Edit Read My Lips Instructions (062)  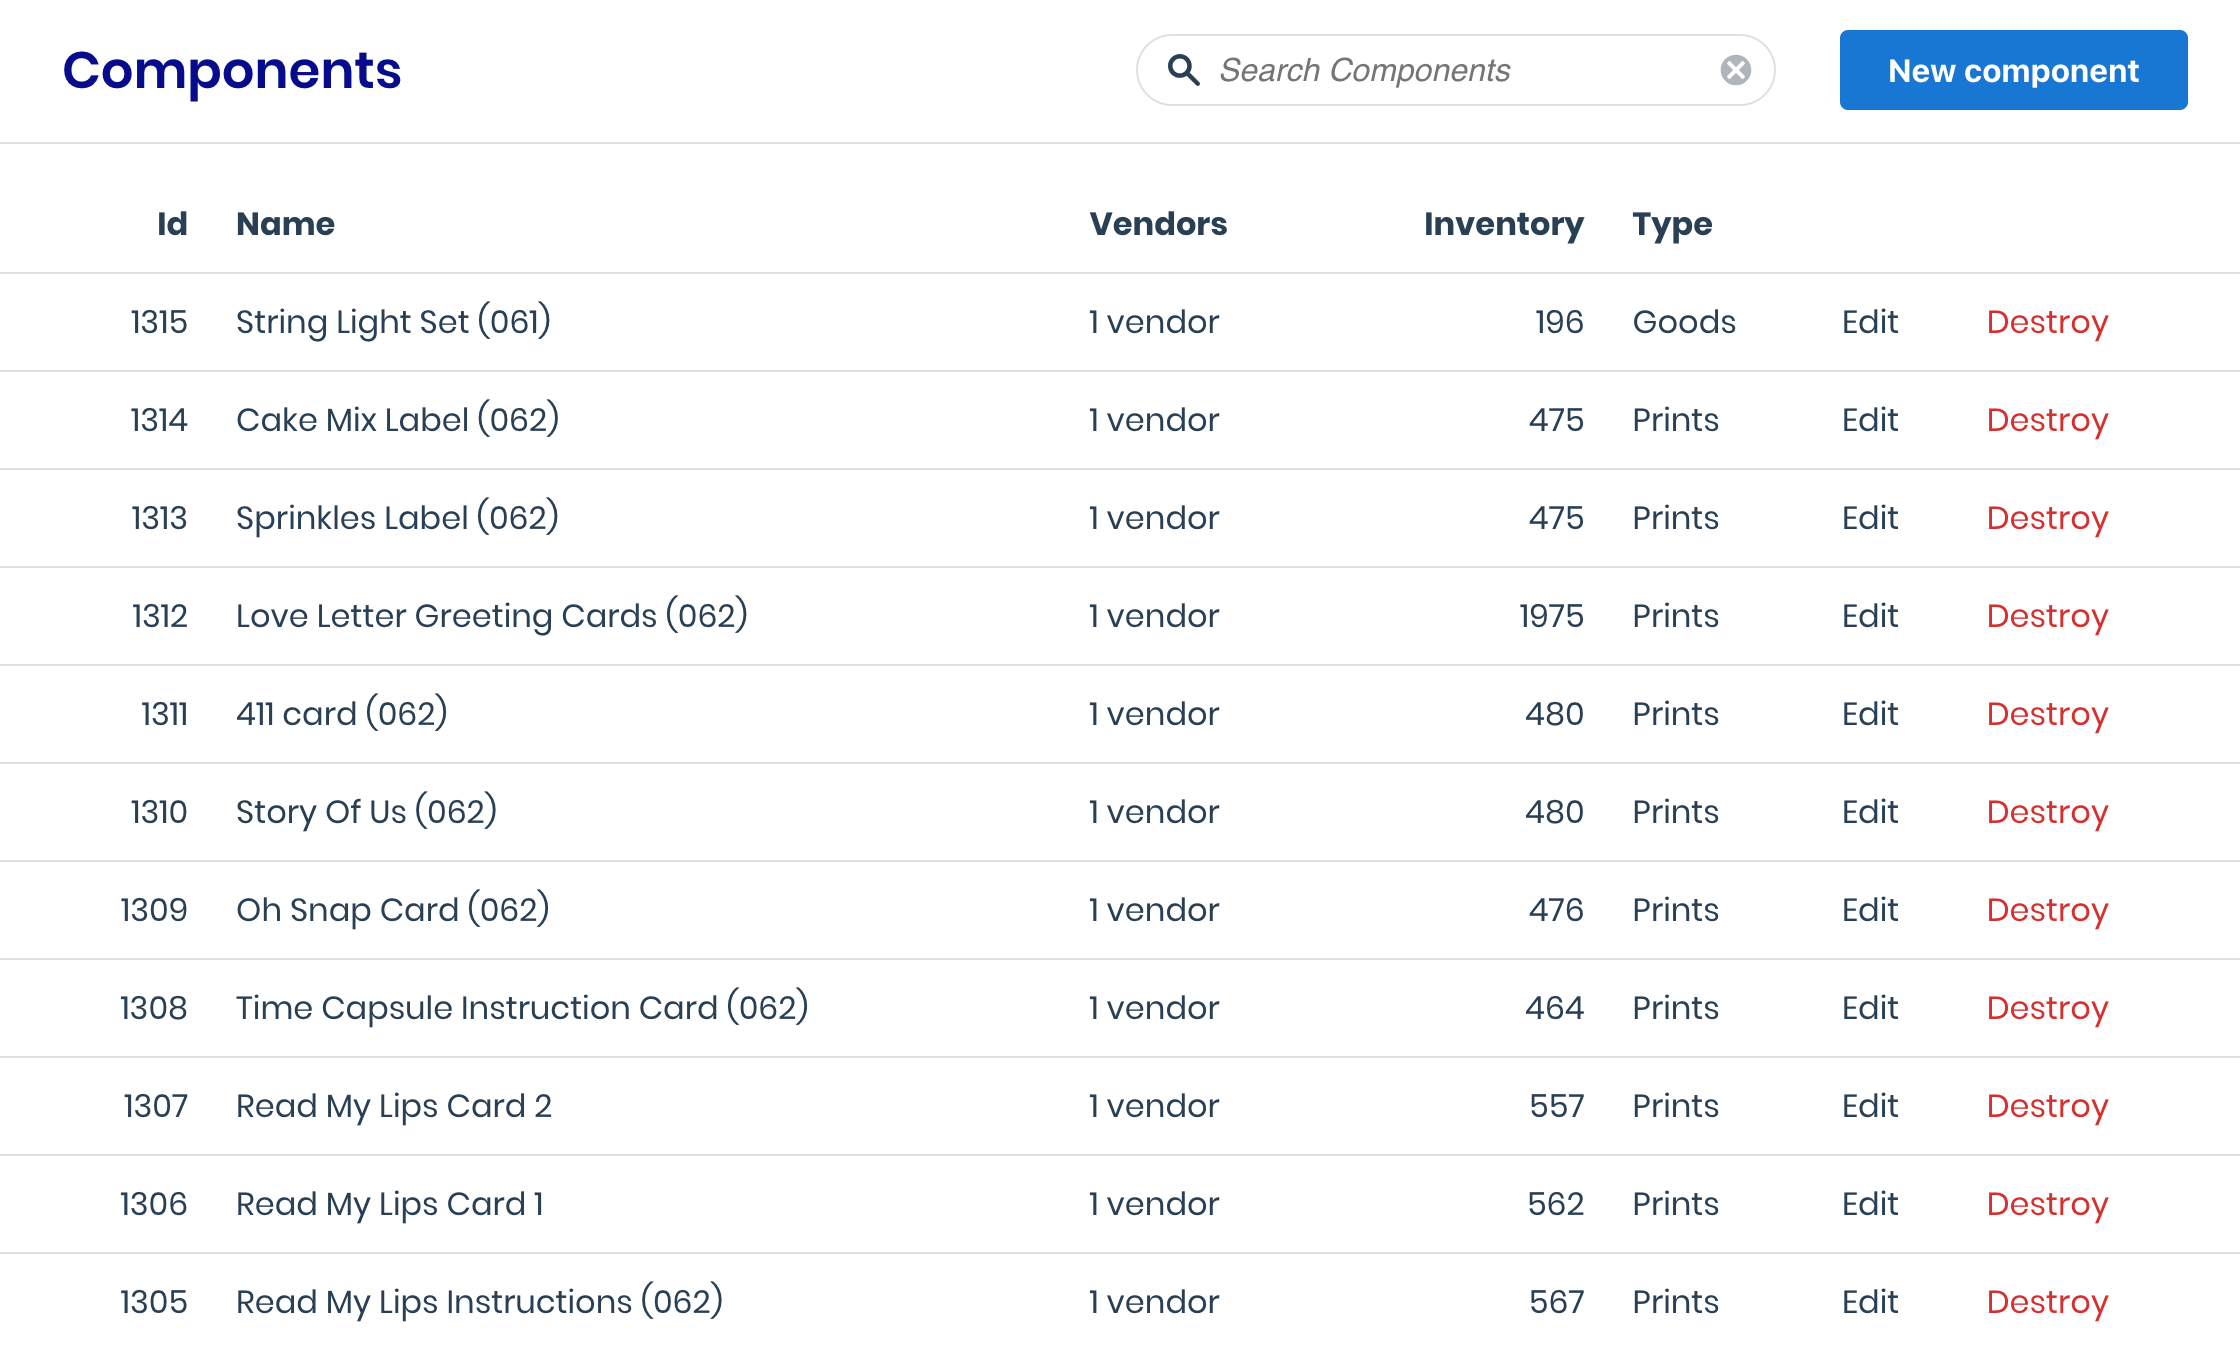[x=1869, y=1302]
